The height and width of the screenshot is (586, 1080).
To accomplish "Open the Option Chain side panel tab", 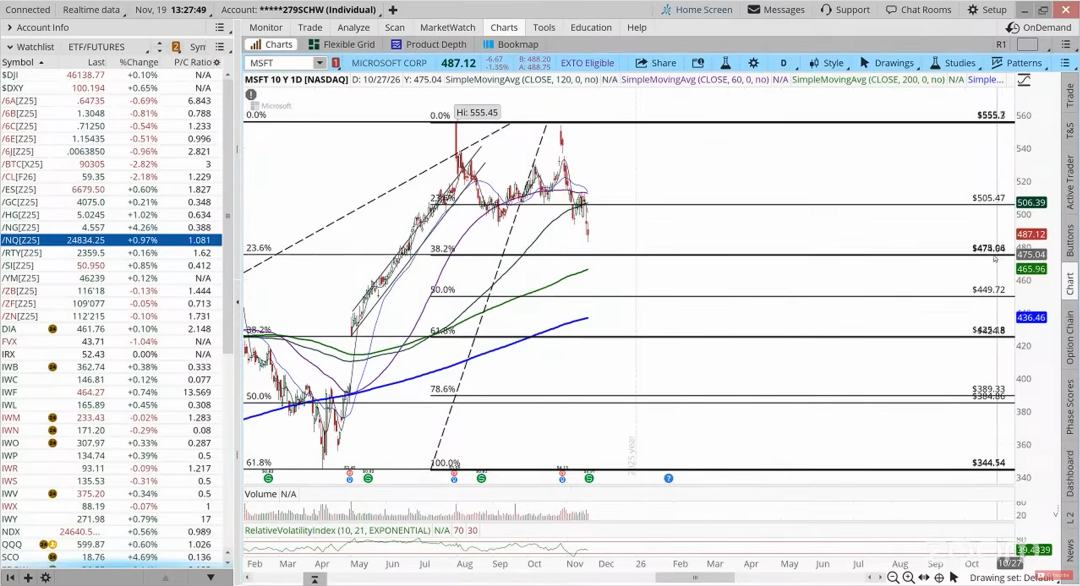I will 1070,337.
